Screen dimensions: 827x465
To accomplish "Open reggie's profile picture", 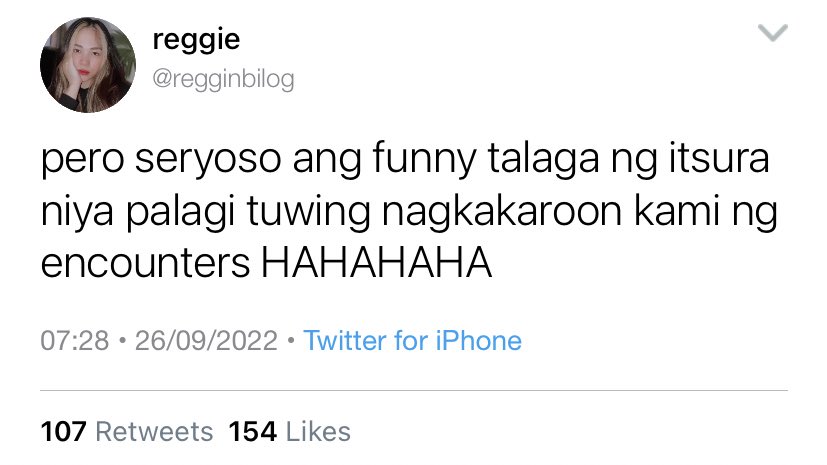I will coord(88,65).
